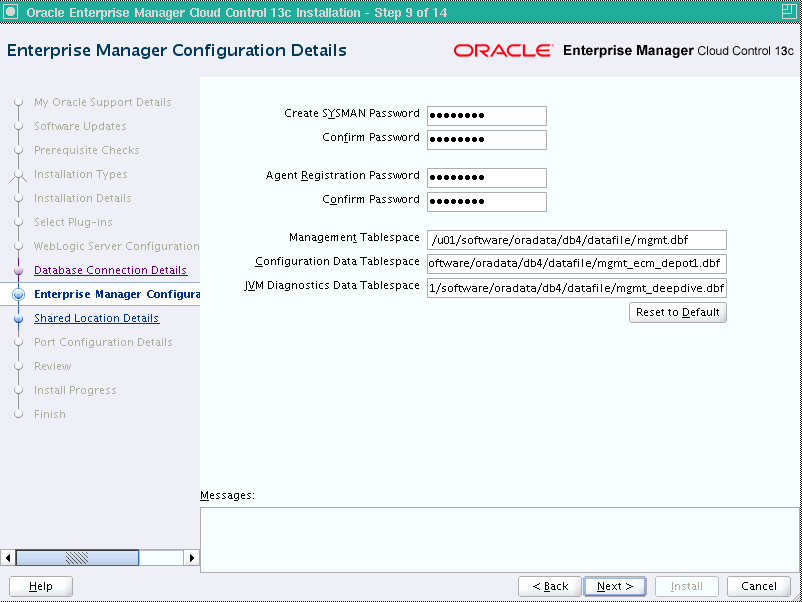Click the Installation Types step
This screenshot has height=602, width=802.
click(80, 174)
